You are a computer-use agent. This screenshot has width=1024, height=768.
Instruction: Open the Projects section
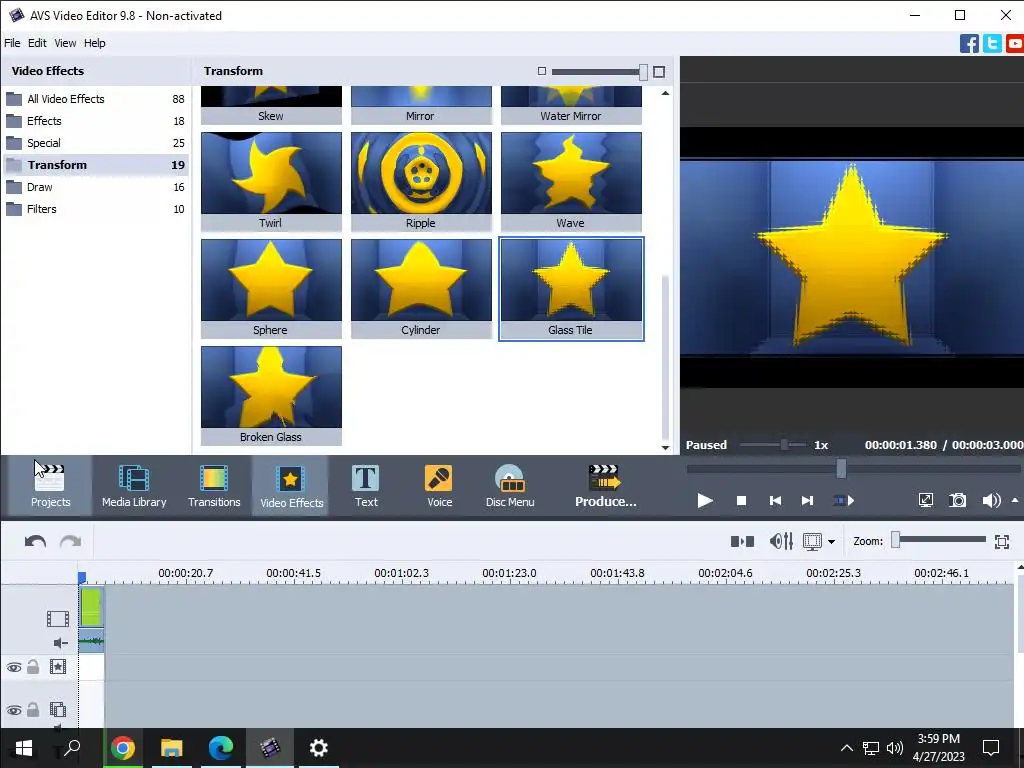(x=50, y=486)
